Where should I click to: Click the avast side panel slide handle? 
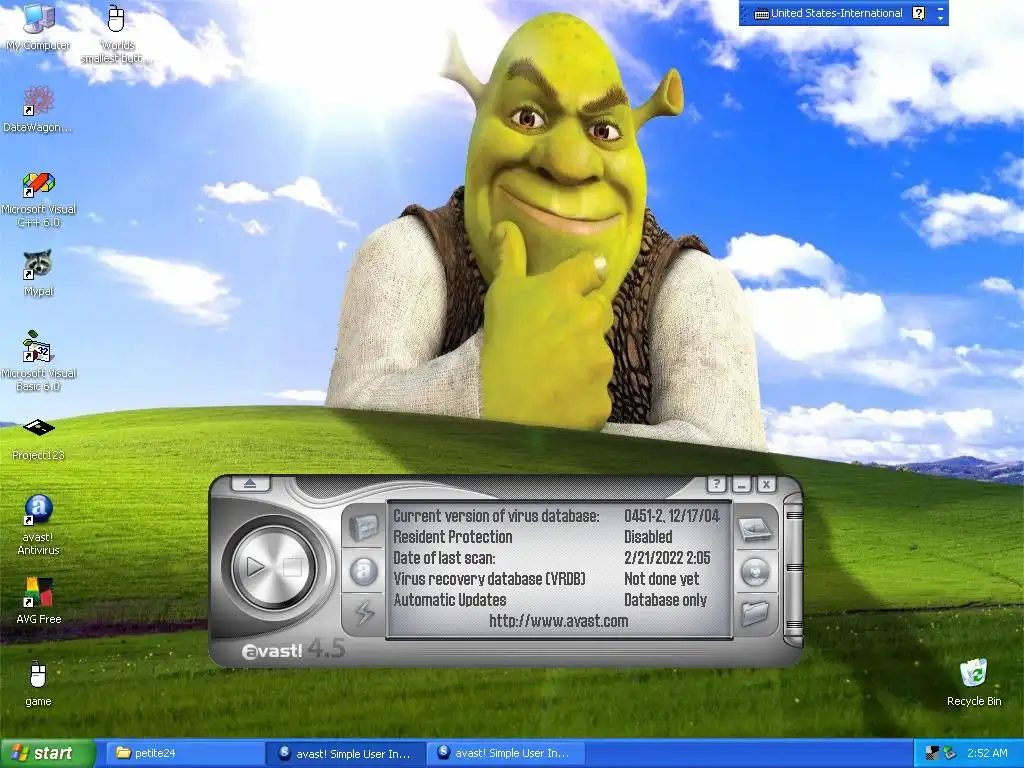(793, 570)
